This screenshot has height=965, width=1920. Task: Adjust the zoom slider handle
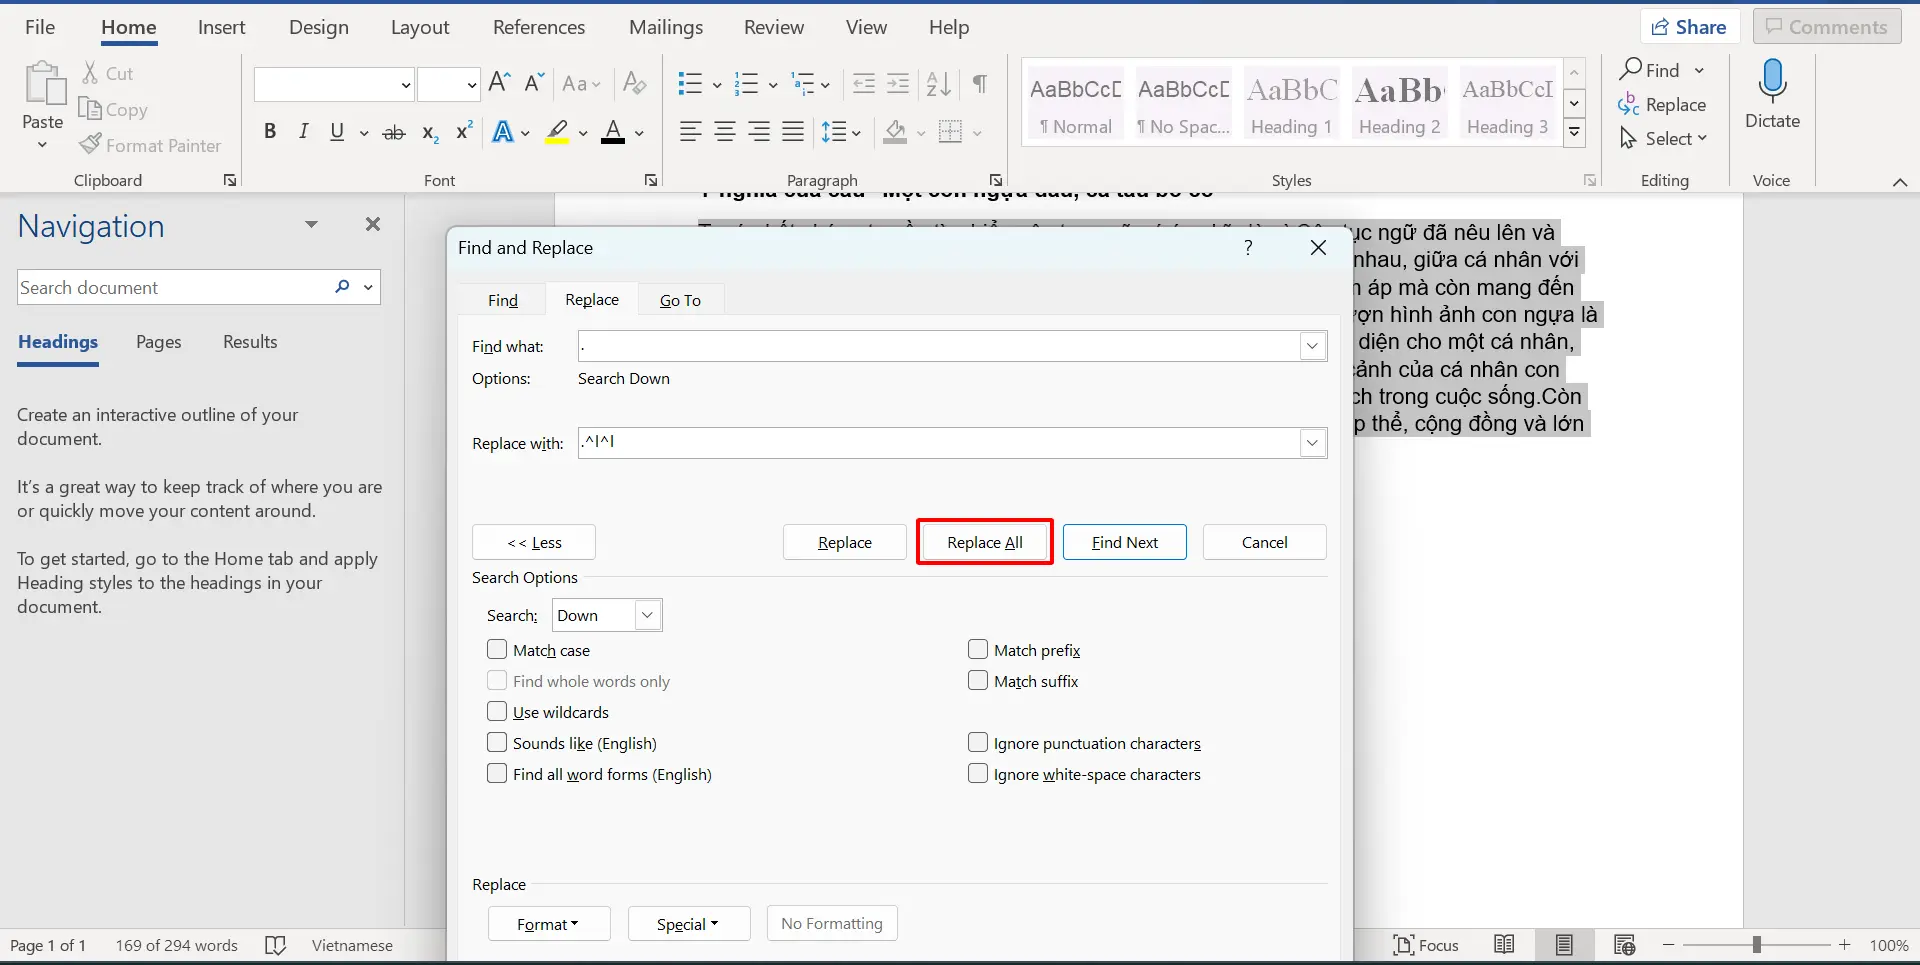click(x=1756, y=945)
